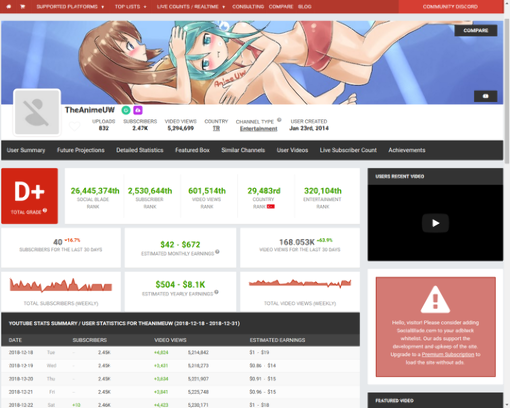Open the Entertainment channel type link
This screenshot has height=408, width=510.
click(259, 129)
